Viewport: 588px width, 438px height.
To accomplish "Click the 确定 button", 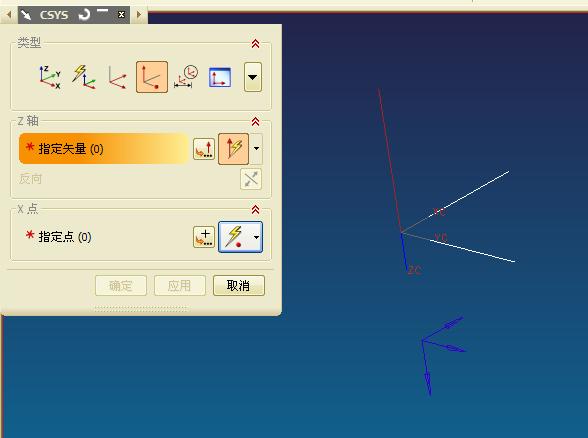I will [121, 286].
